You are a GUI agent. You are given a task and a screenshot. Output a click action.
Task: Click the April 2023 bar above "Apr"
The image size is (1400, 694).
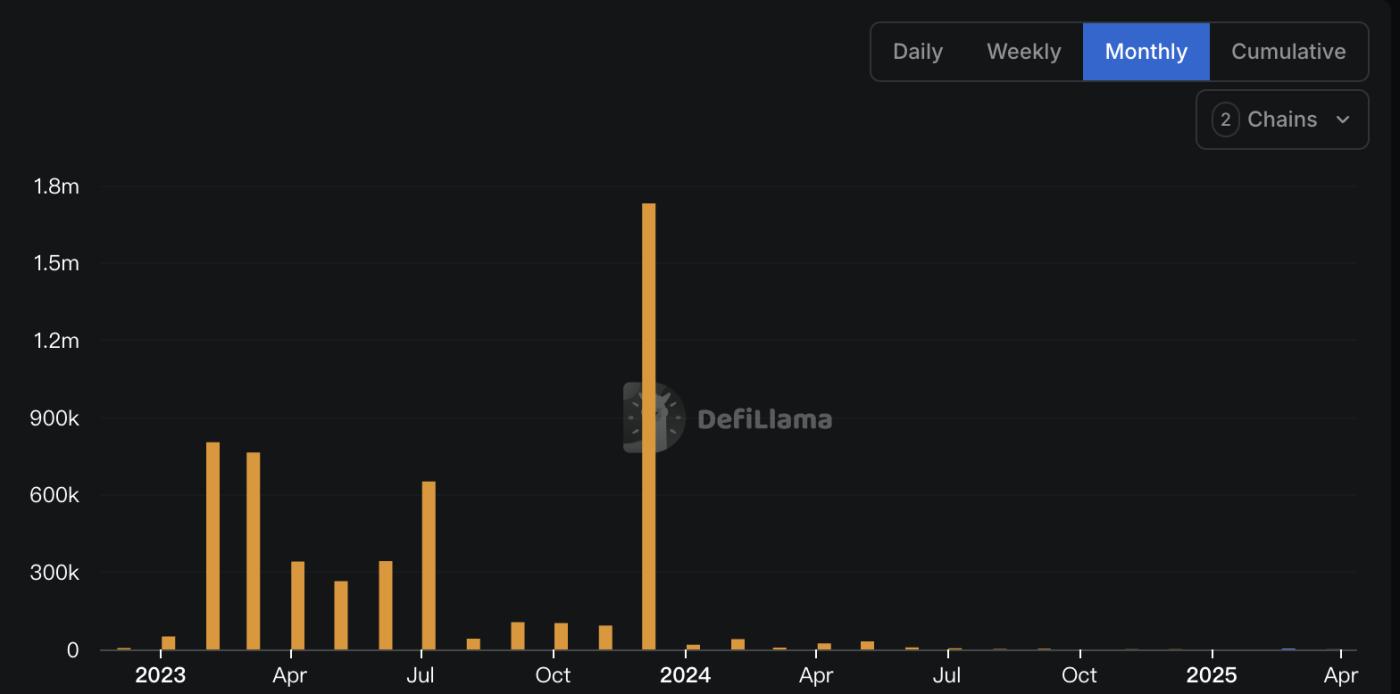298,606
